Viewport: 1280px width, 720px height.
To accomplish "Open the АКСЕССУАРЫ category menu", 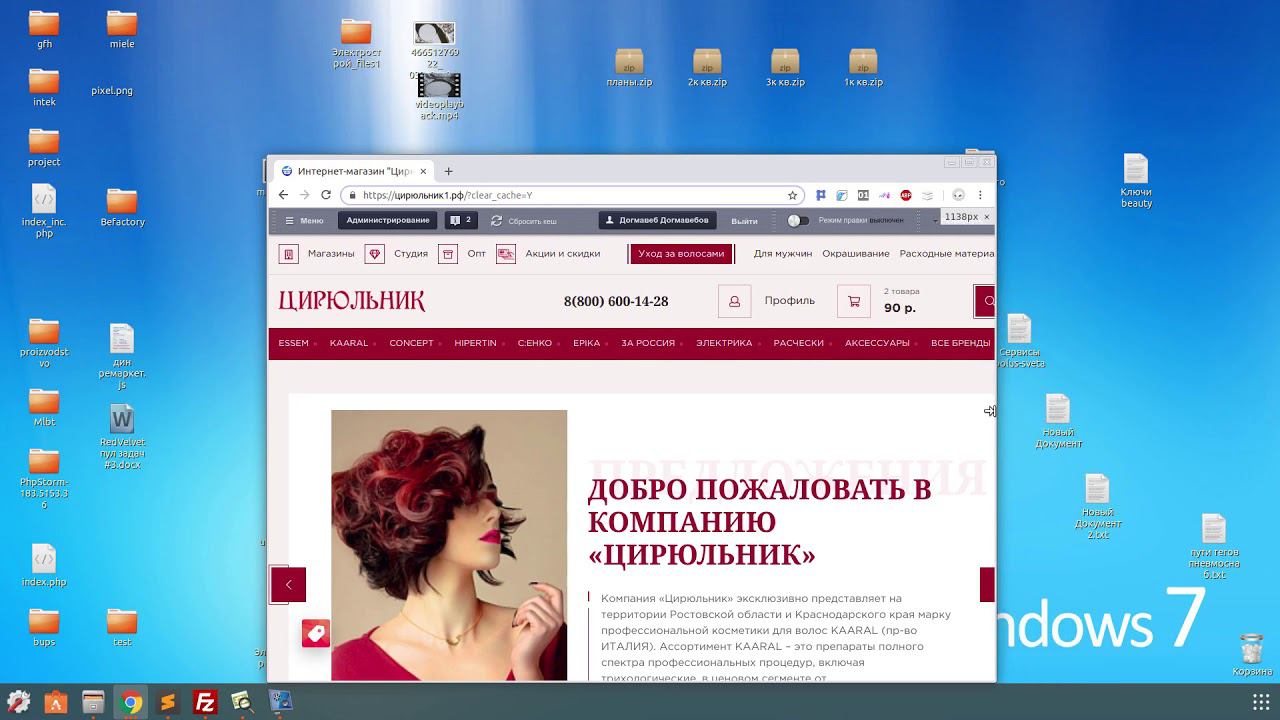I will point(877,343).
